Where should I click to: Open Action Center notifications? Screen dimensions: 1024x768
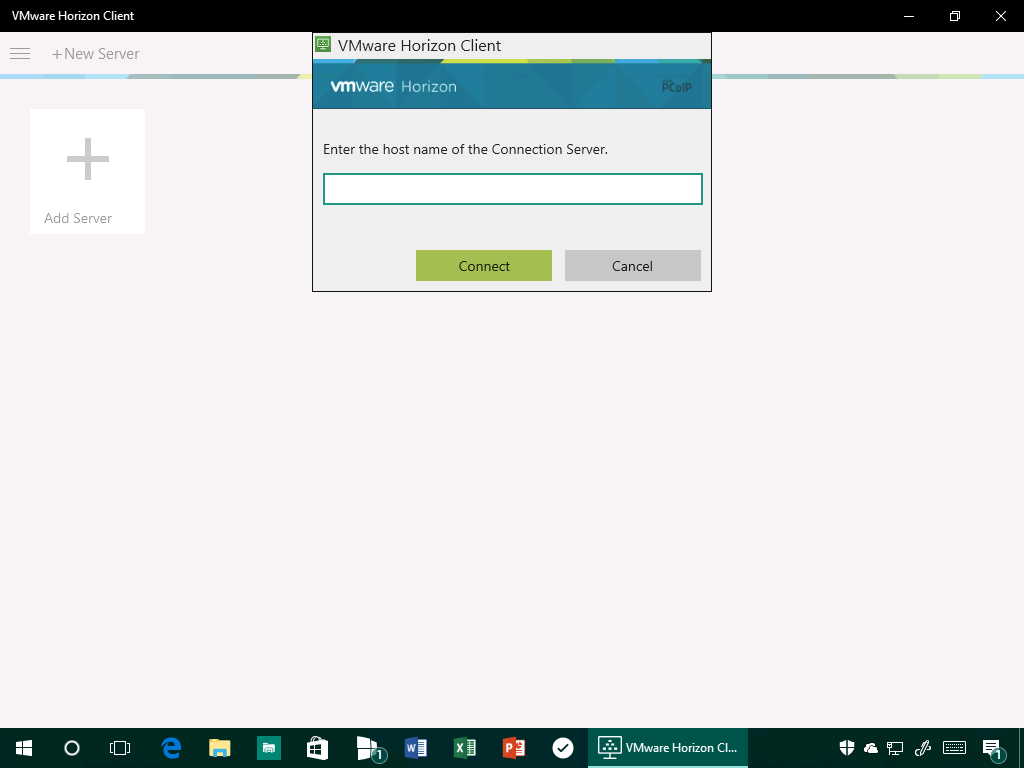click(993, 749)
